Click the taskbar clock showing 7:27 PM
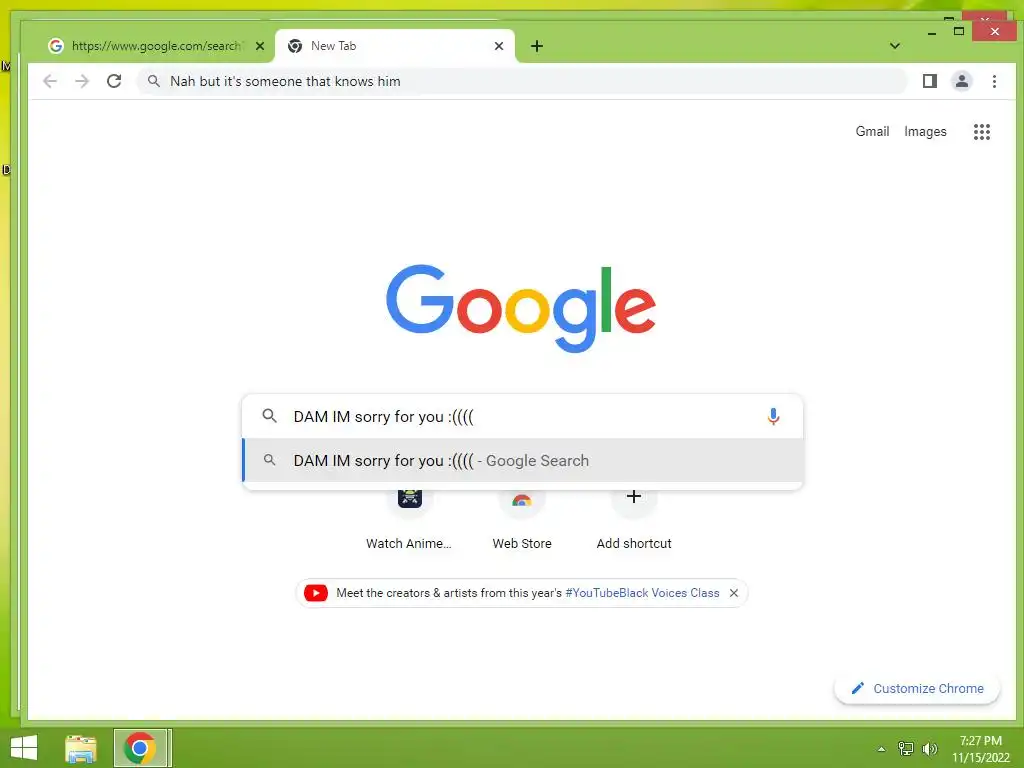 pyautogui.click(x=980, y=749)
